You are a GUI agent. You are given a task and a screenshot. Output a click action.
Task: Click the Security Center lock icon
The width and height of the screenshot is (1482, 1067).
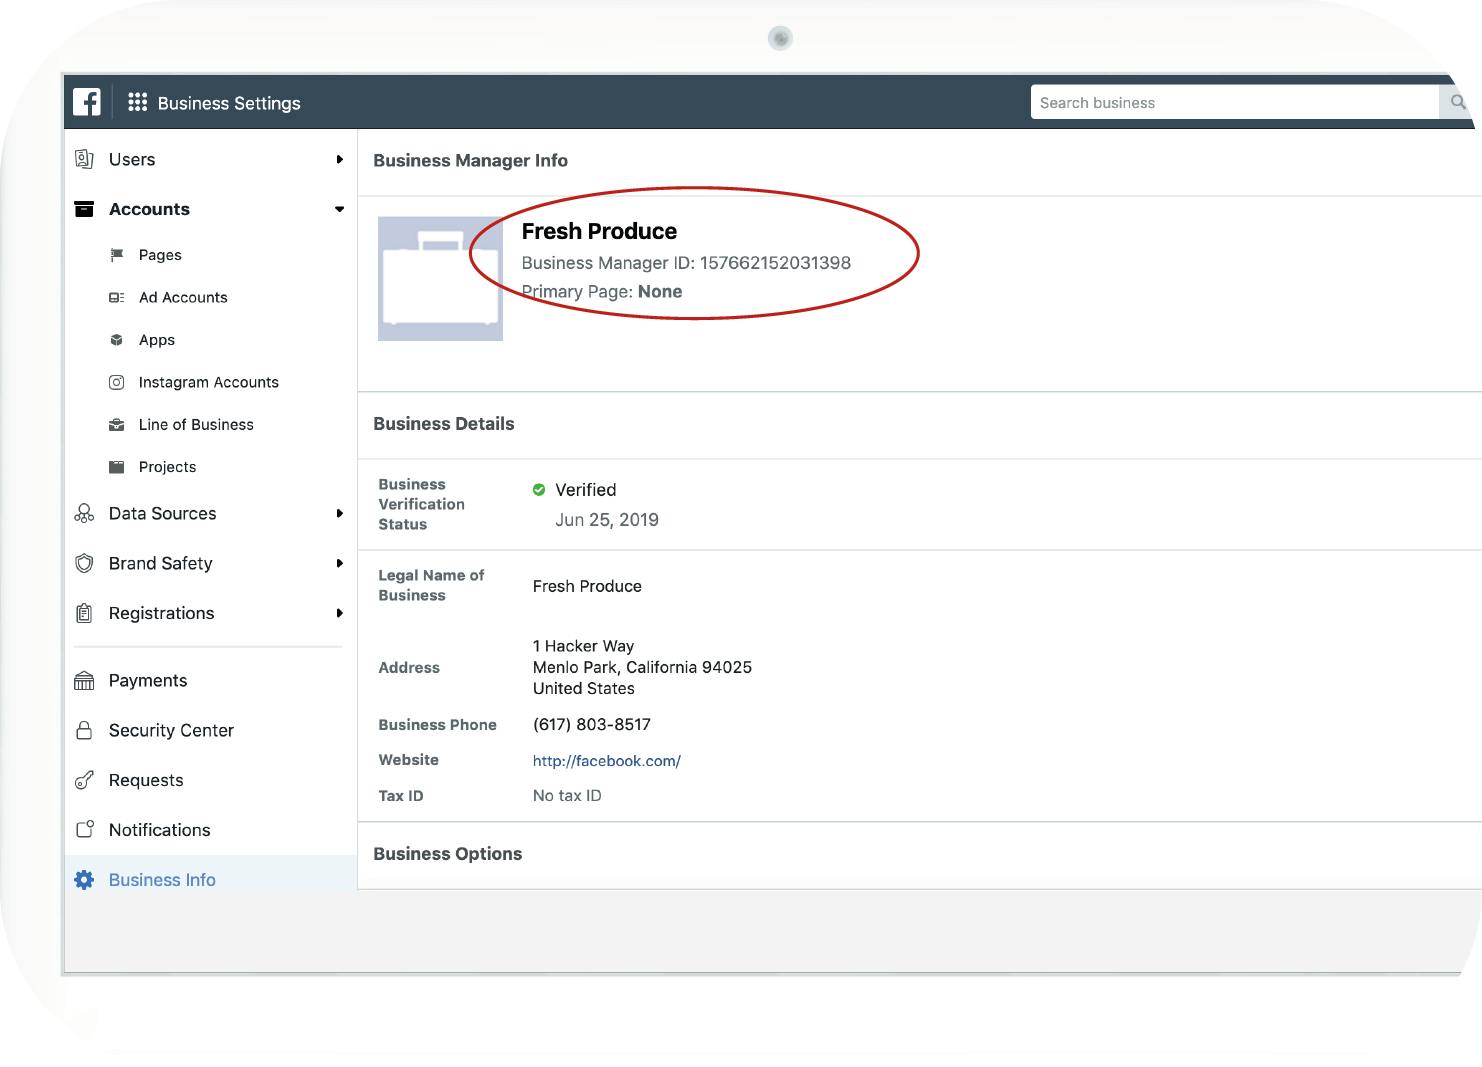pyautogui.click(x=85, y=730)
